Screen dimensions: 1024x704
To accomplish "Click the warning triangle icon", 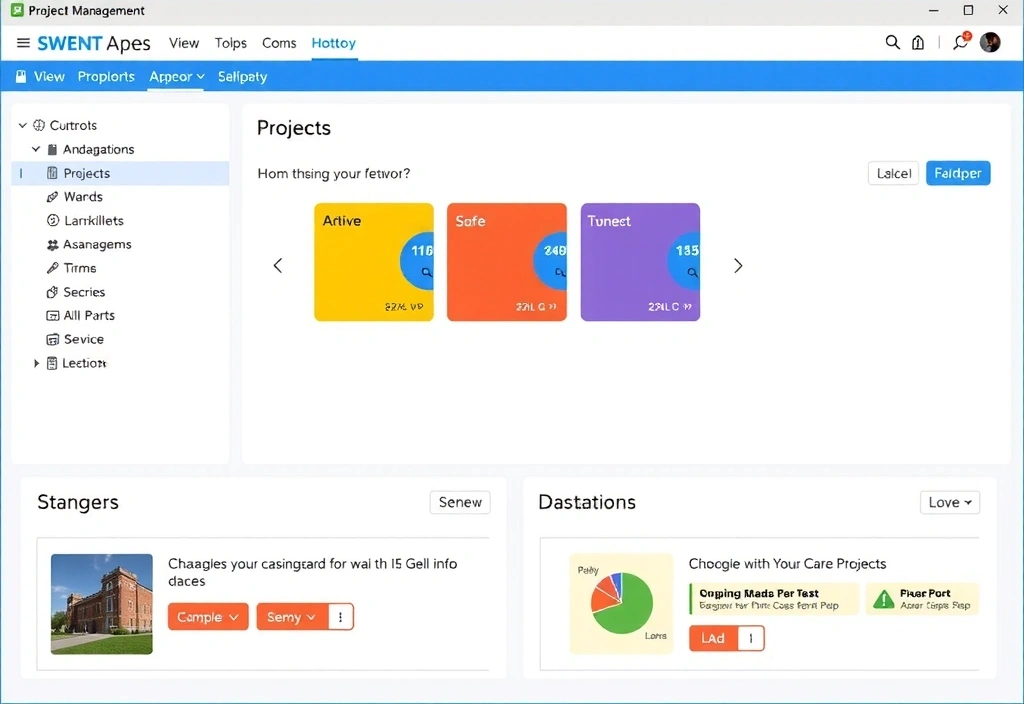I will tap(883, 599).
